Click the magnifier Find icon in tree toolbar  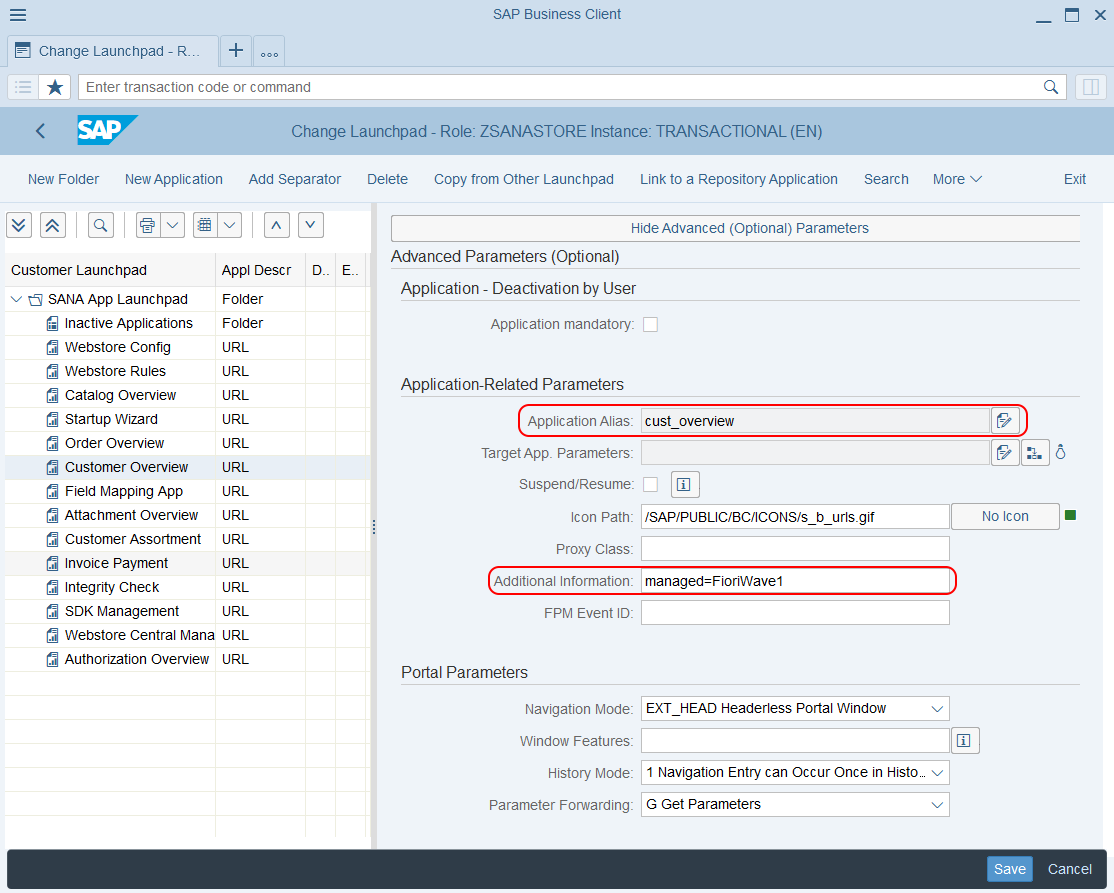(x=101, y=225)
